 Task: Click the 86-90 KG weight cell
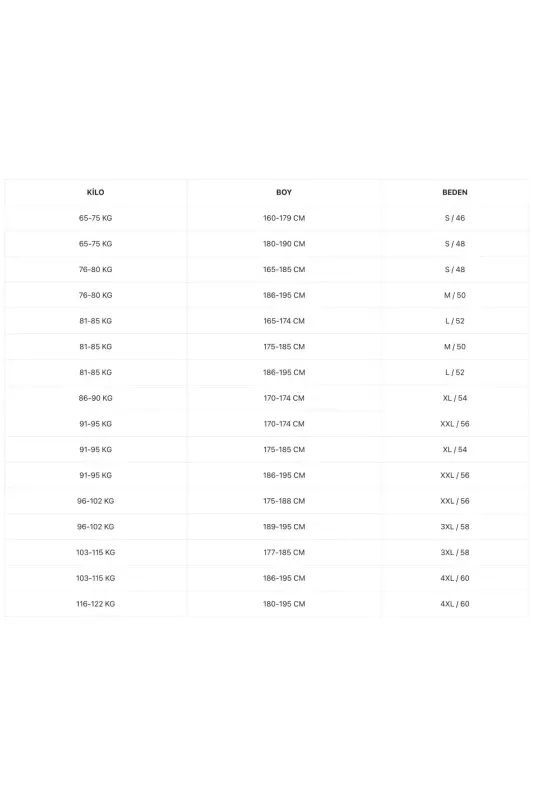(95, 398)
